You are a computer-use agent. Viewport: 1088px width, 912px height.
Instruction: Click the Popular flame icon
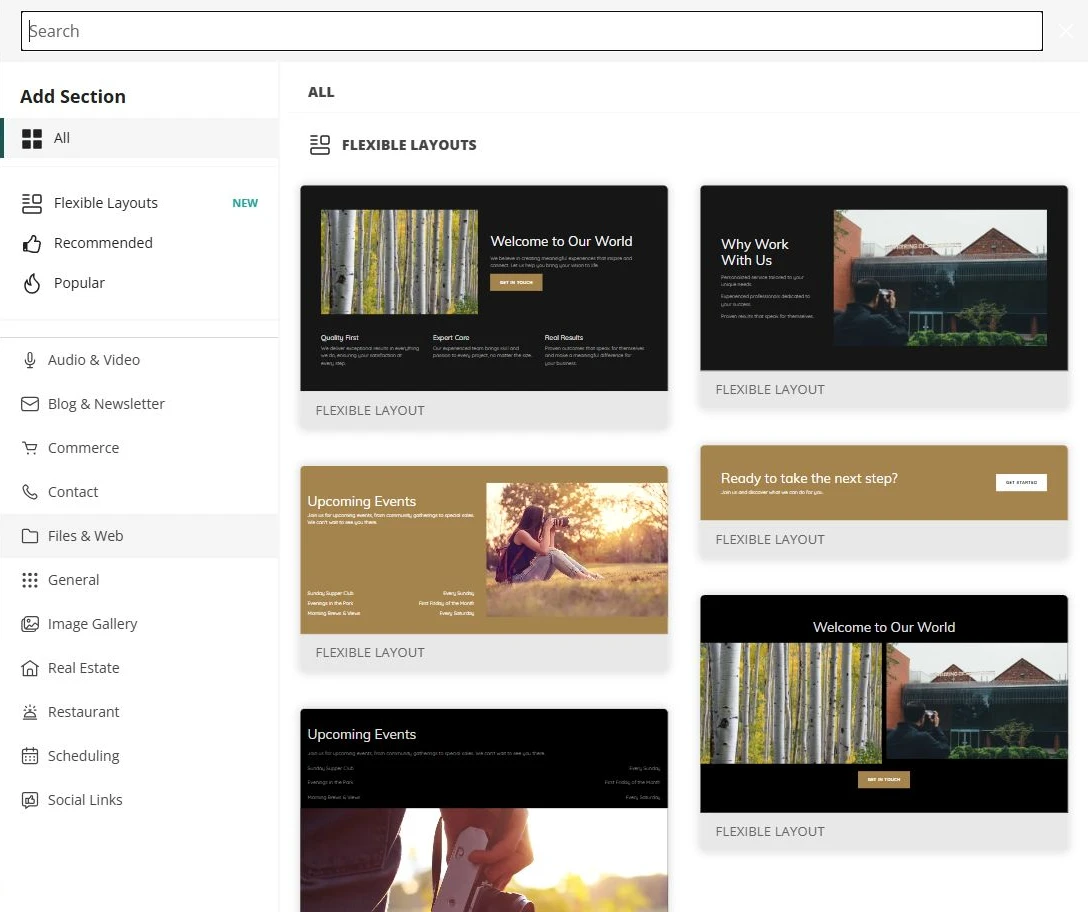pyautogui.click(x=32, y=283)
